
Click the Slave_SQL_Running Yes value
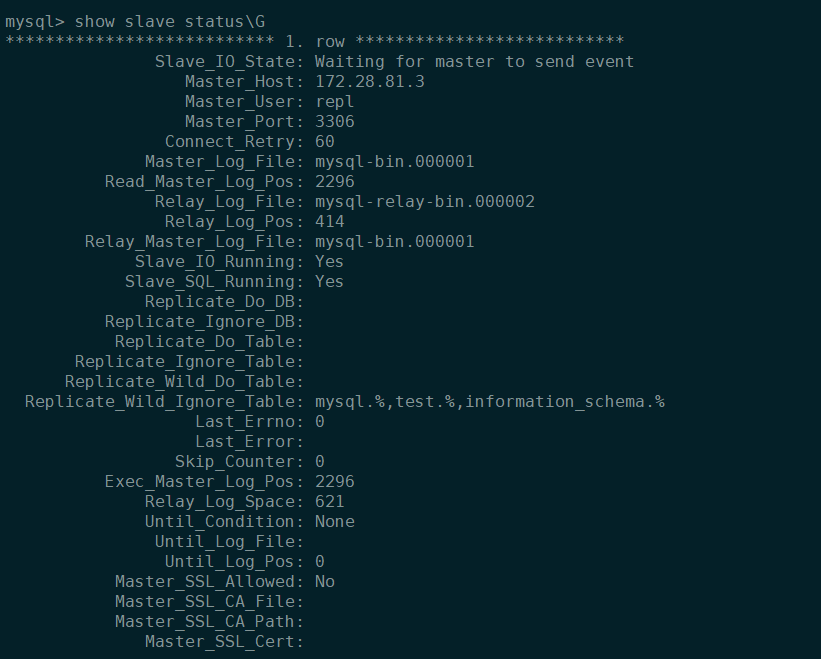pyautogui.click(x=329, y=281)
